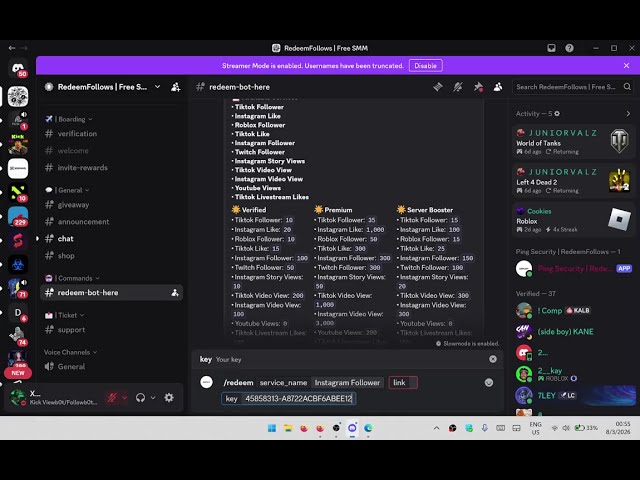Collapse the General category
The image size is (640, 480).
[x=67, y=190]
